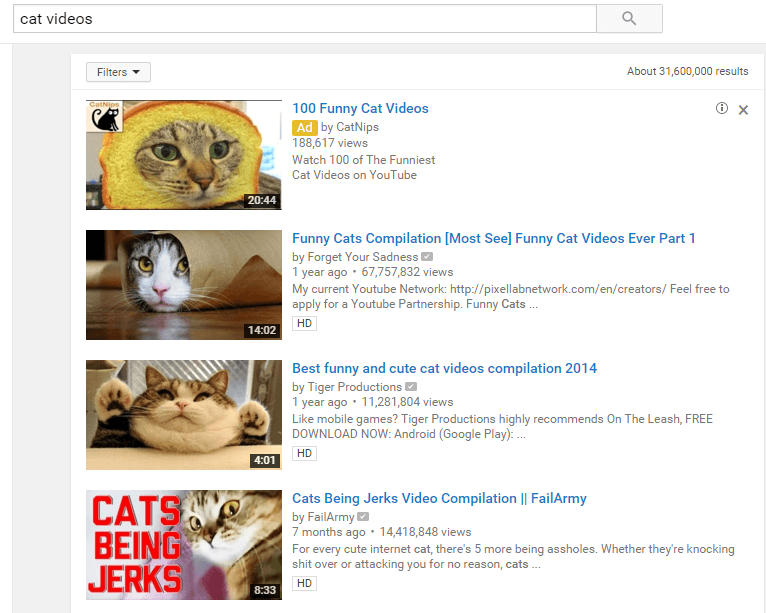Click HD badge under Cats Being Jerks

[x=304, y=583]
